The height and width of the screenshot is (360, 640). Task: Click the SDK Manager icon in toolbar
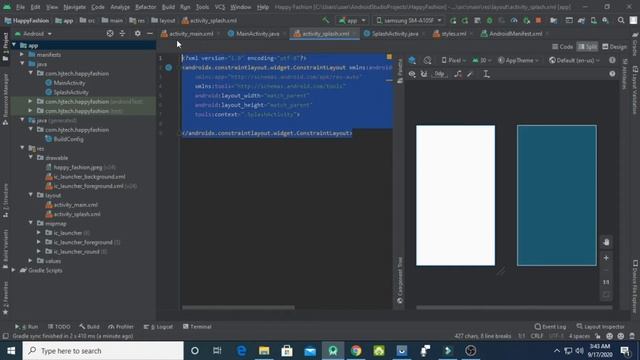(x=605, y=20)
